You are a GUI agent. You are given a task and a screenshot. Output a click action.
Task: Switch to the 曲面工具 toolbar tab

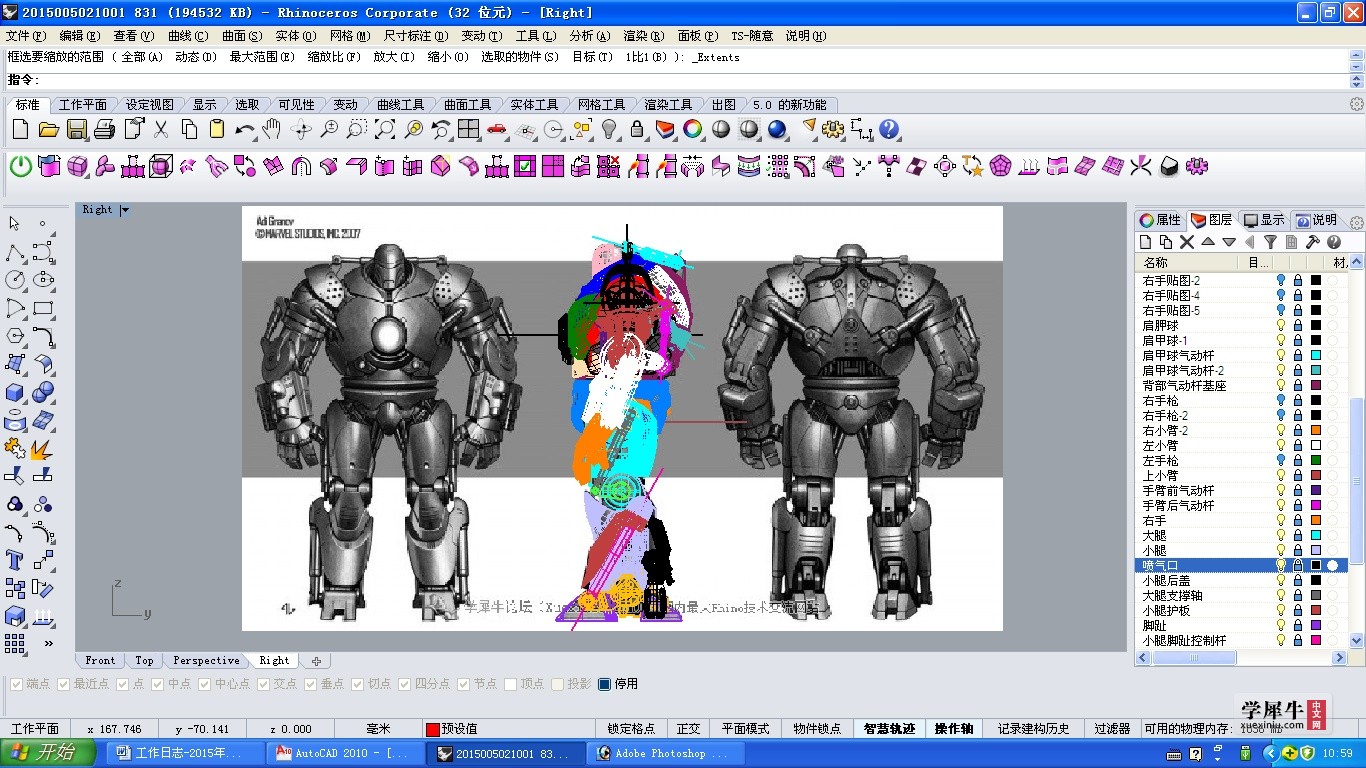[x=467, y=104]
